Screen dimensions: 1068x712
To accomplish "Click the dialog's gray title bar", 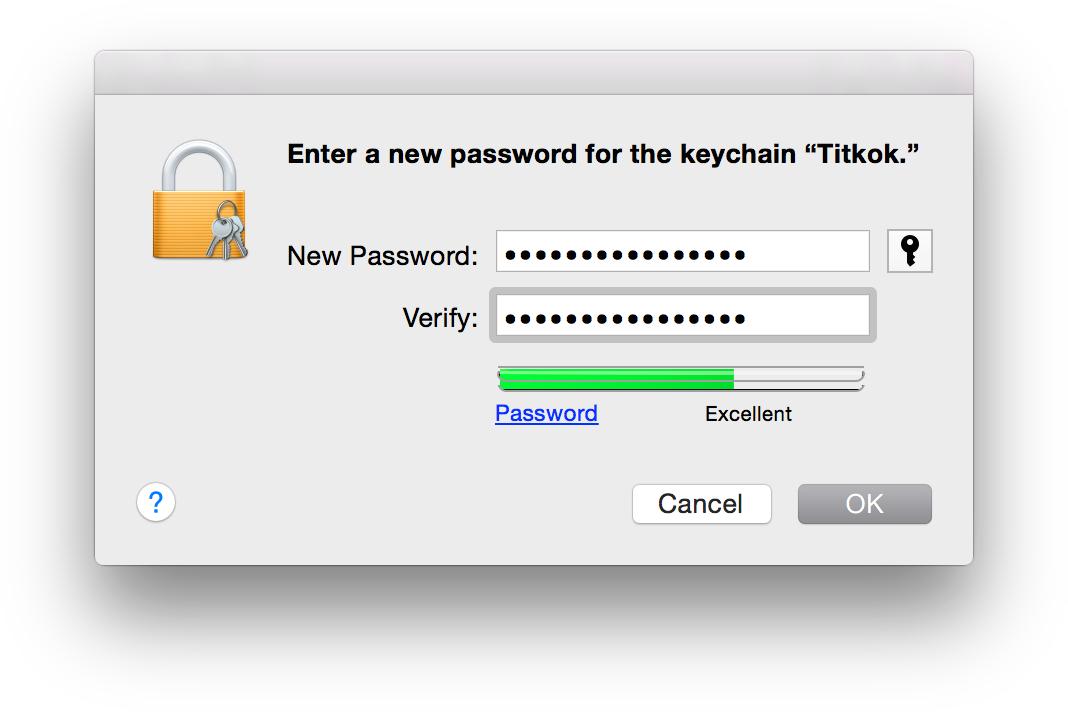I will (x=534, y=73).
